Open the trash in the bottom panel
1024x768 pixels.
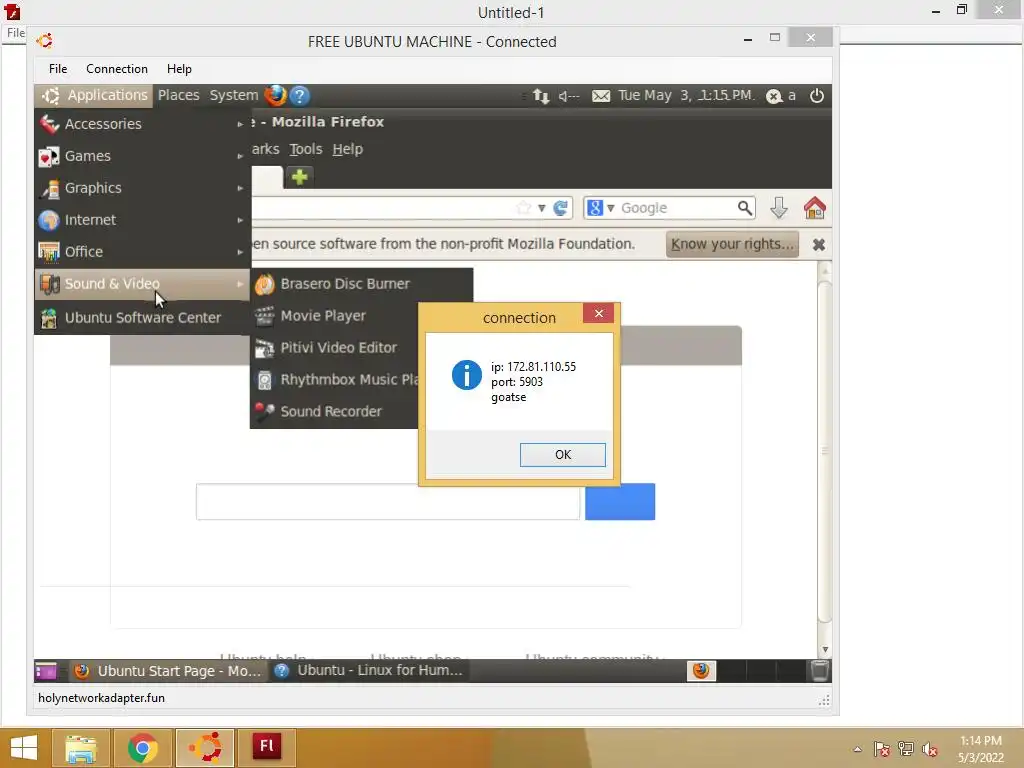click(820, 671)
